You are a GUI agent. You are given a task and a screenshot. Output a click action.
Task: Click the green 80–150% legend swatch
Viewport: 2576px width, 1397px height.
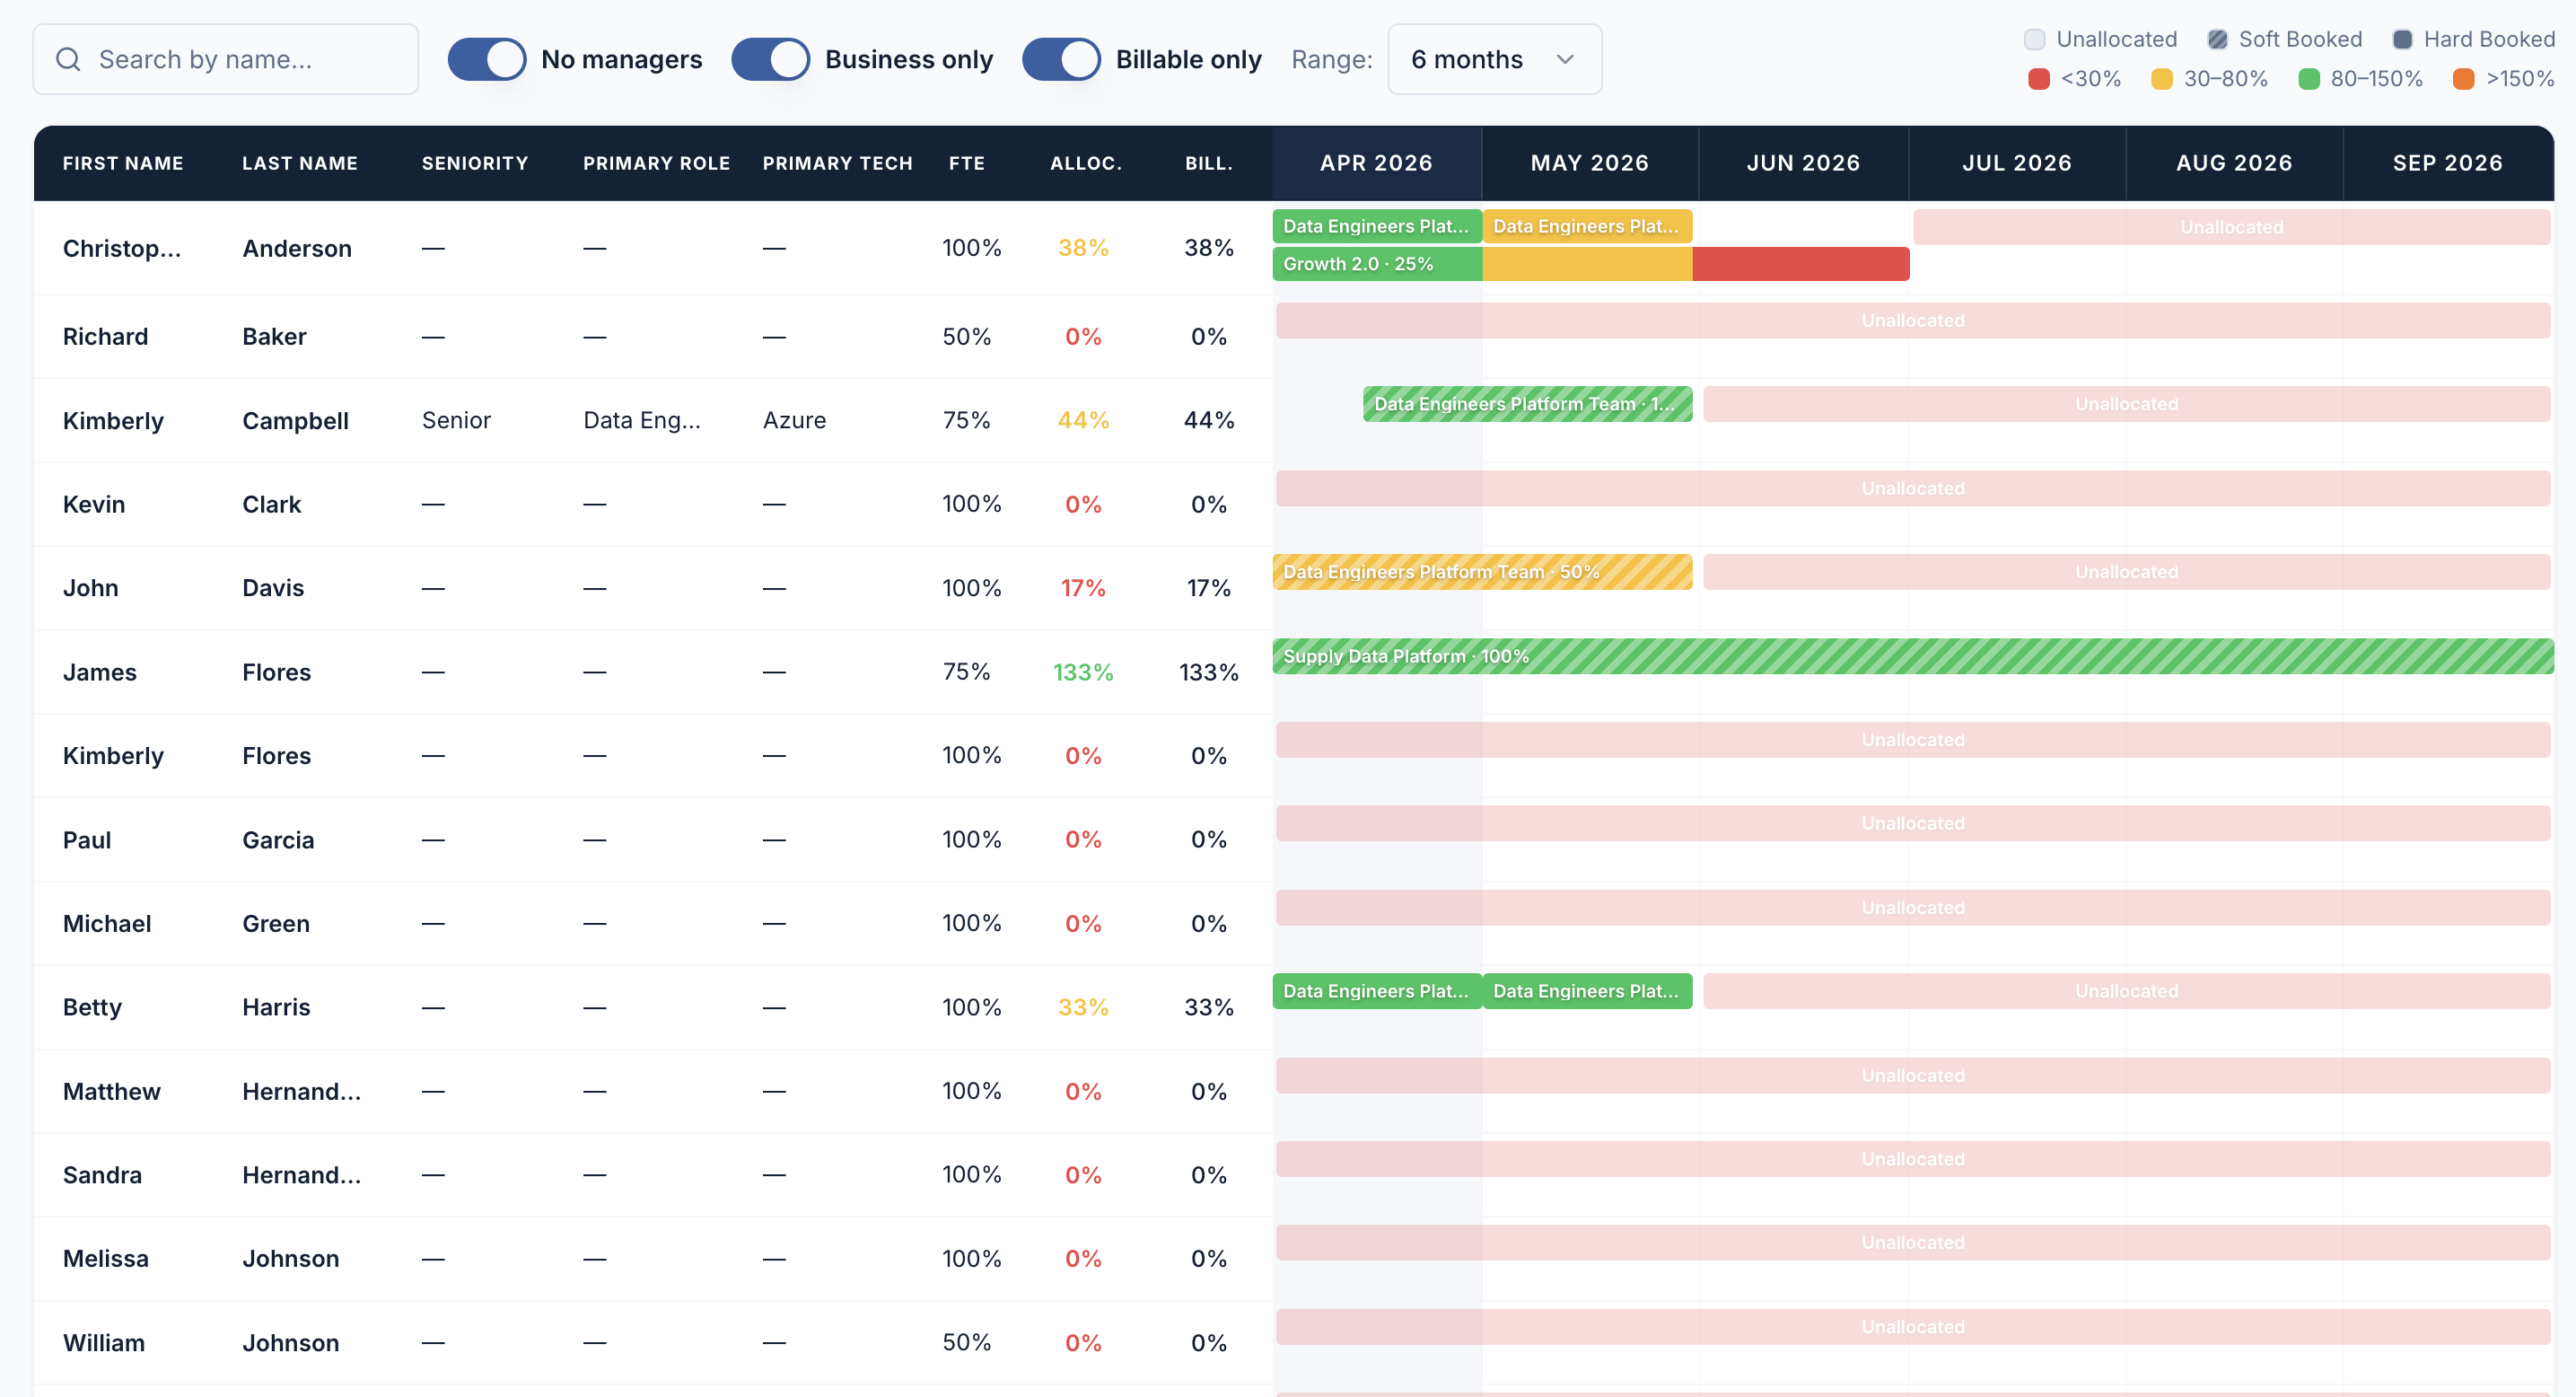click(x=2308, y=79)
